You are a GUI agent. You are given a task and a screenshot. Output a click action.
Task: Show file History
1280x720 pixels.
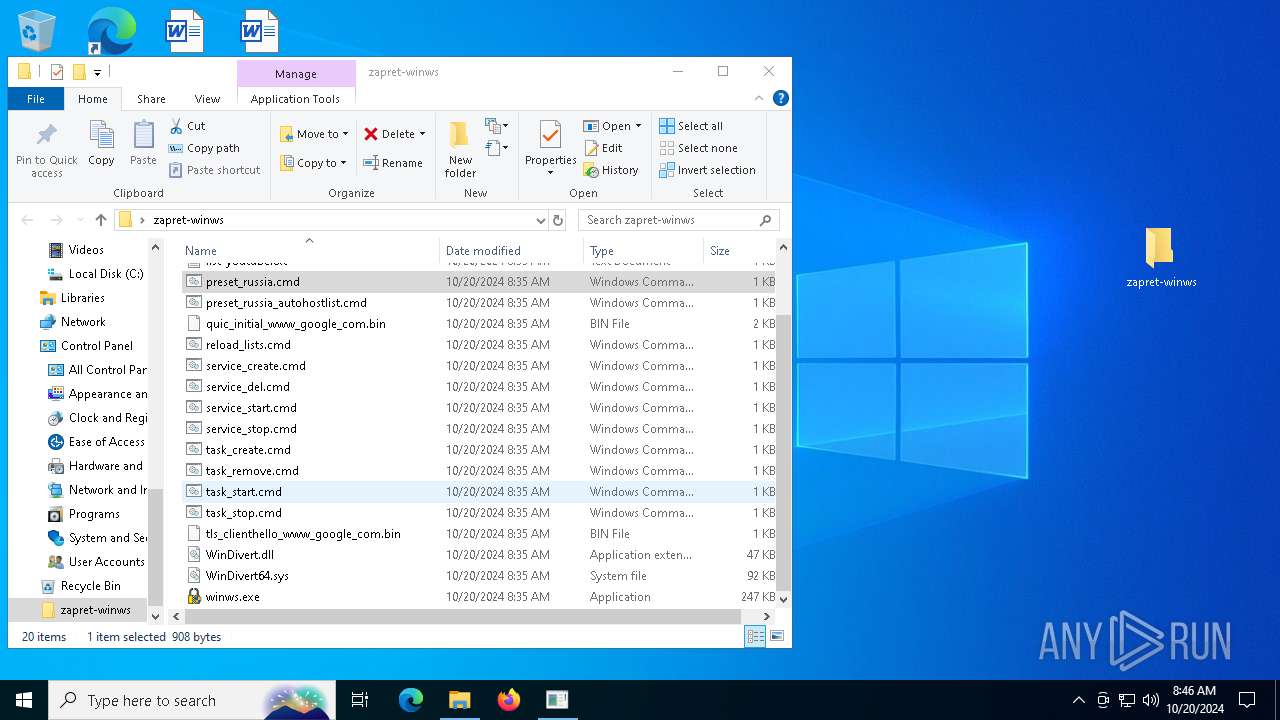click(611, 170)
